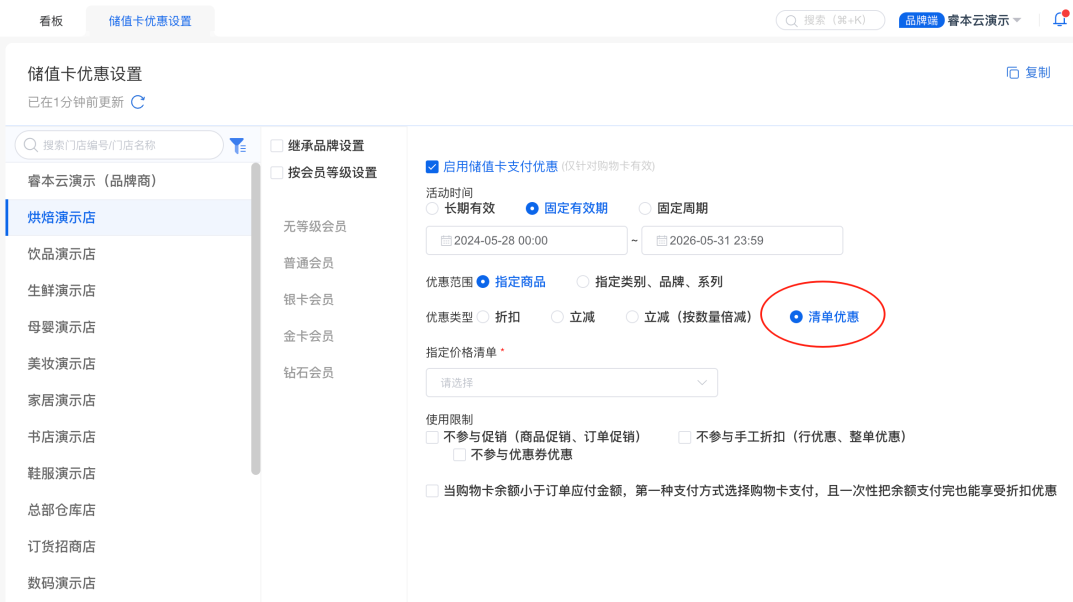Choose 金卡会员 membership level
1073x602 pixels.
309,336
